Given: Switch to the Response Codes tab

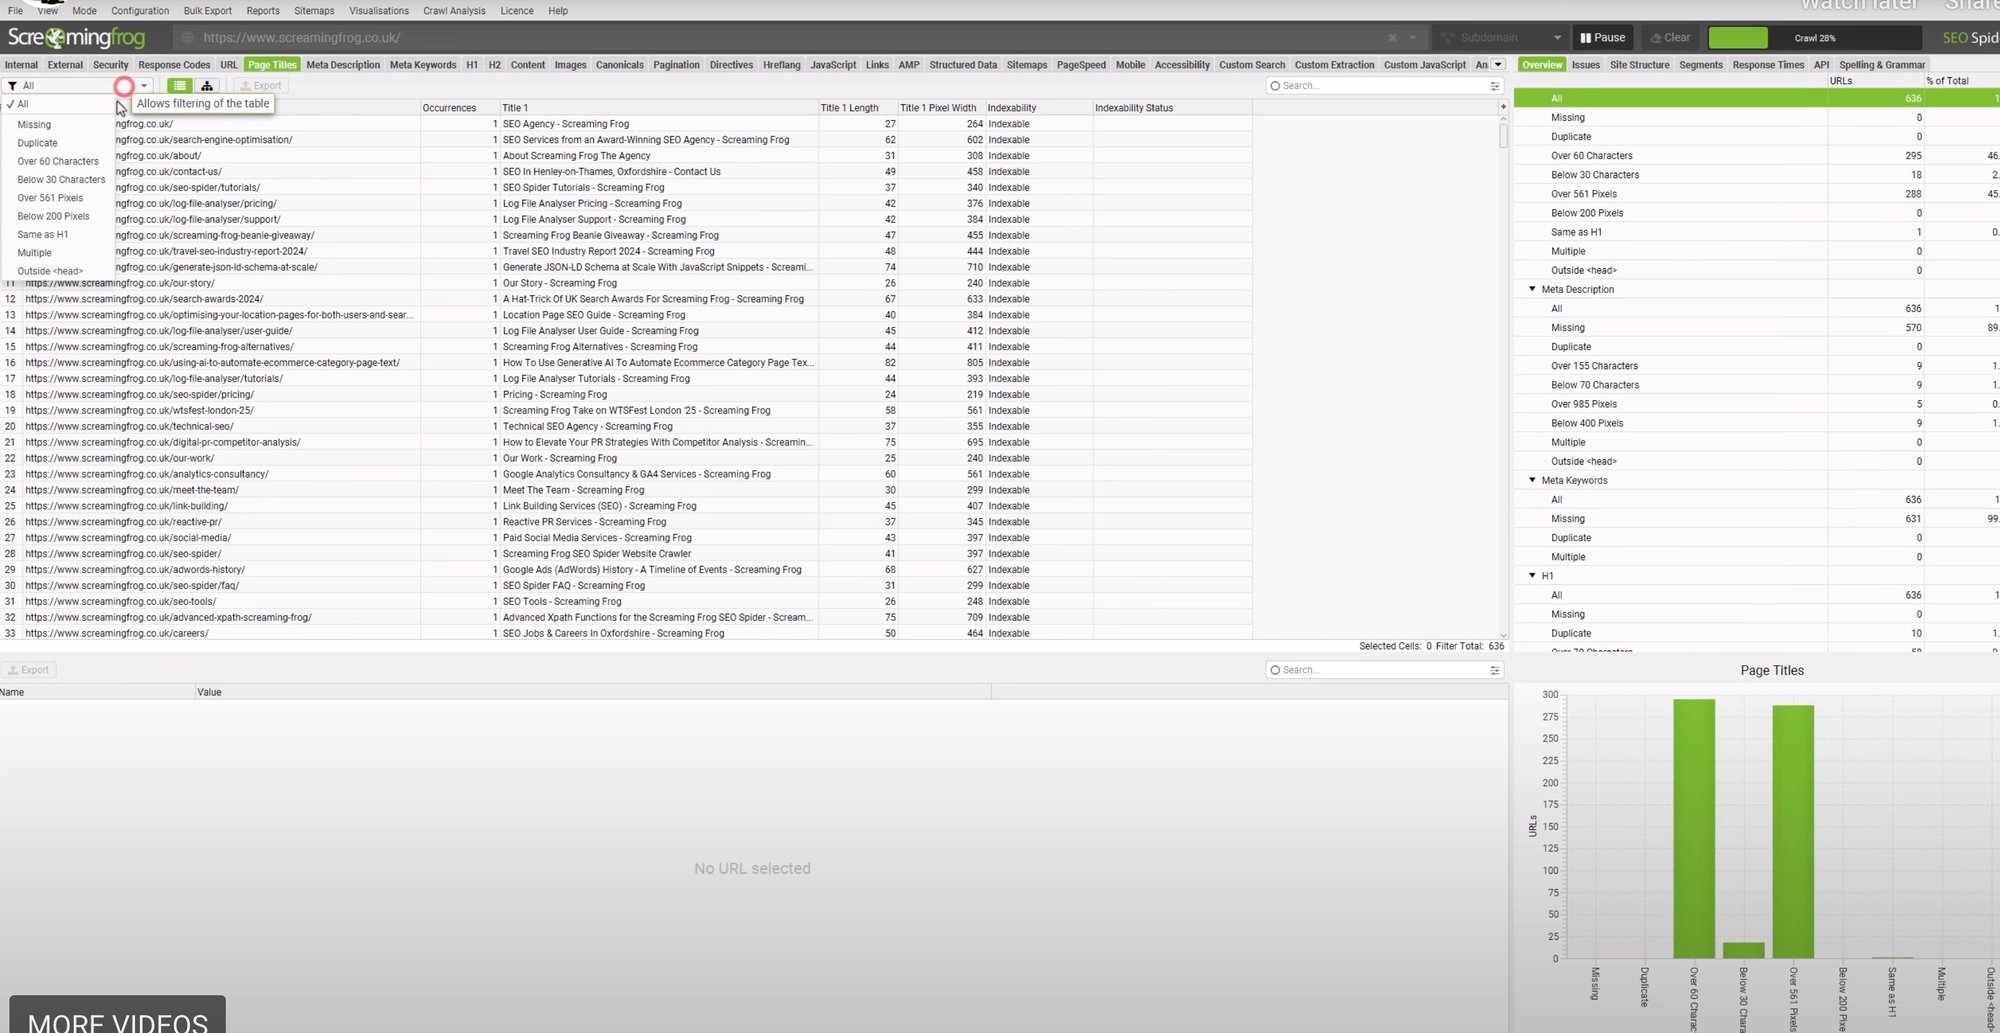Looking at the screenshot, I should pos(174,65).
